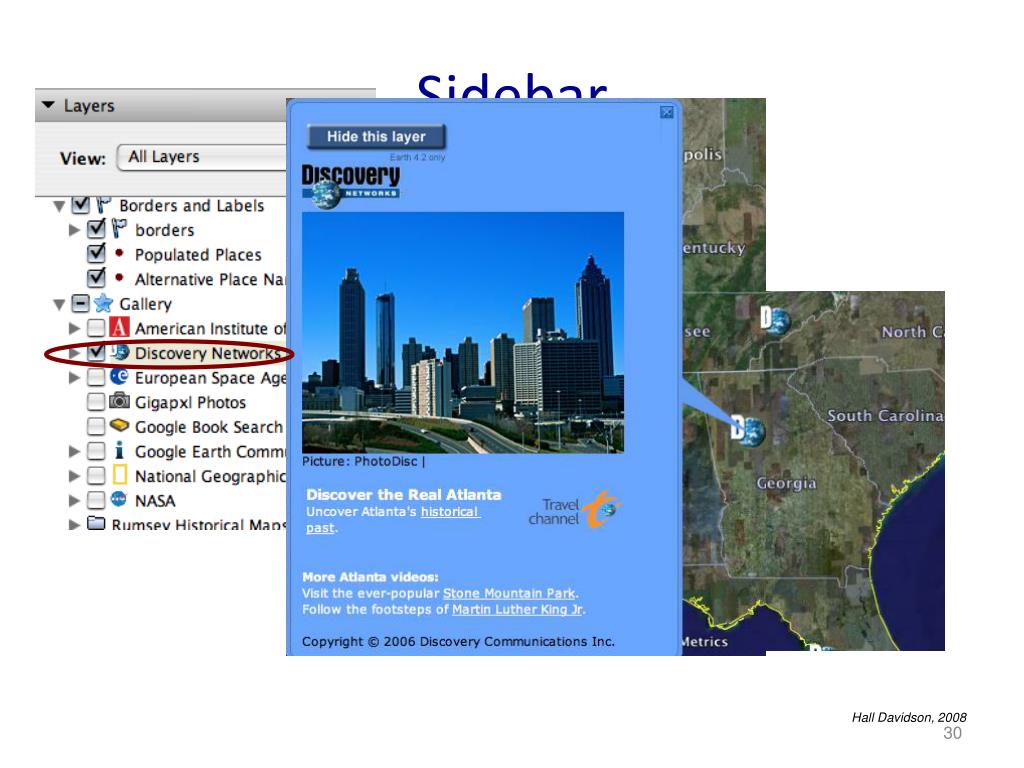This screenshot has height=768, width=1024.
Task: Expand the Discovery Networks layer
Action: pos(74,353)
